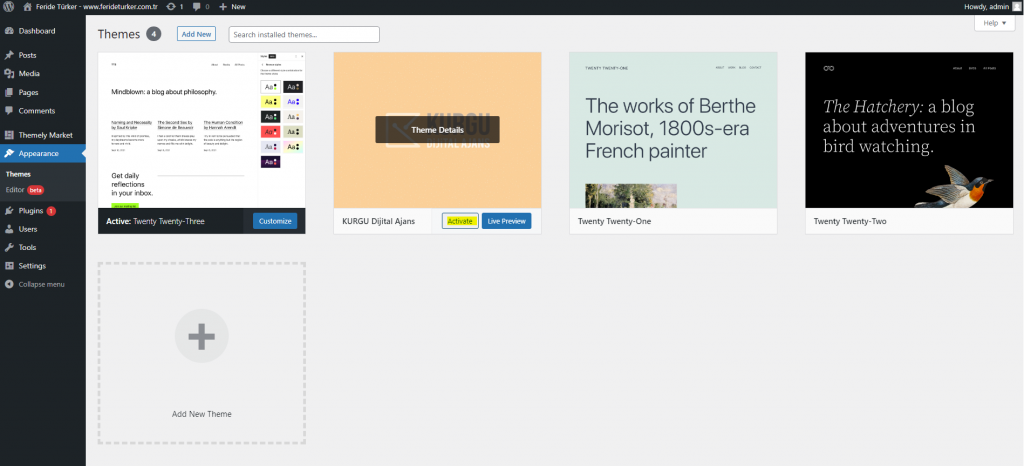
Task: Open the Twenty Twenty-Three theme screenshot
Action: (x=202, y=130)
